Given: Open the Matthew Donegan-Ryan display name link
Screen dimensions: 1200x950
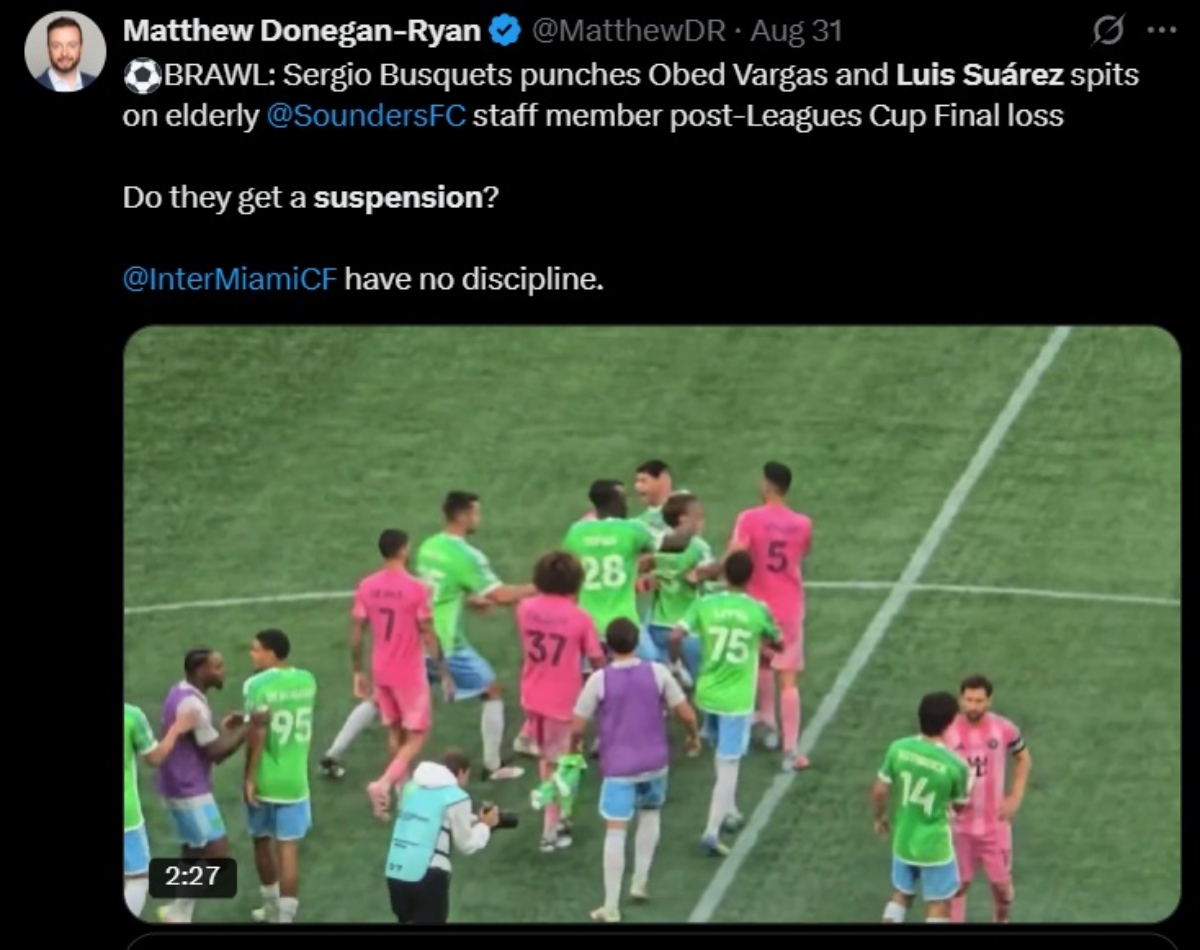Looking at the screenshot, I should point(302,31).
